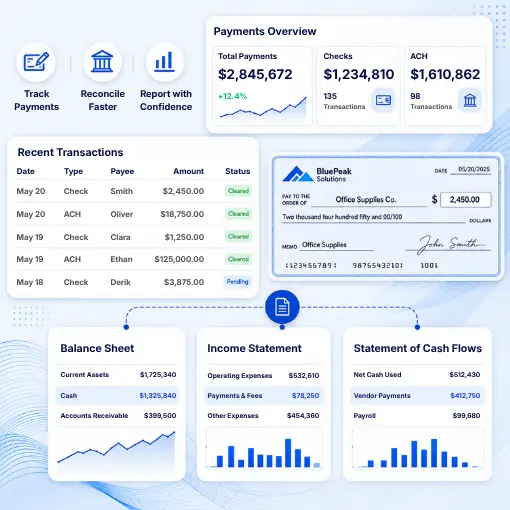Click the 135 Transactions count

pos(344,101)
